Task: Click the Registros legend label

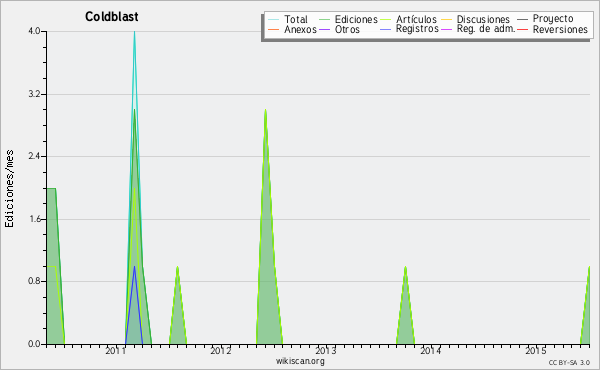Action: [417, 29]
